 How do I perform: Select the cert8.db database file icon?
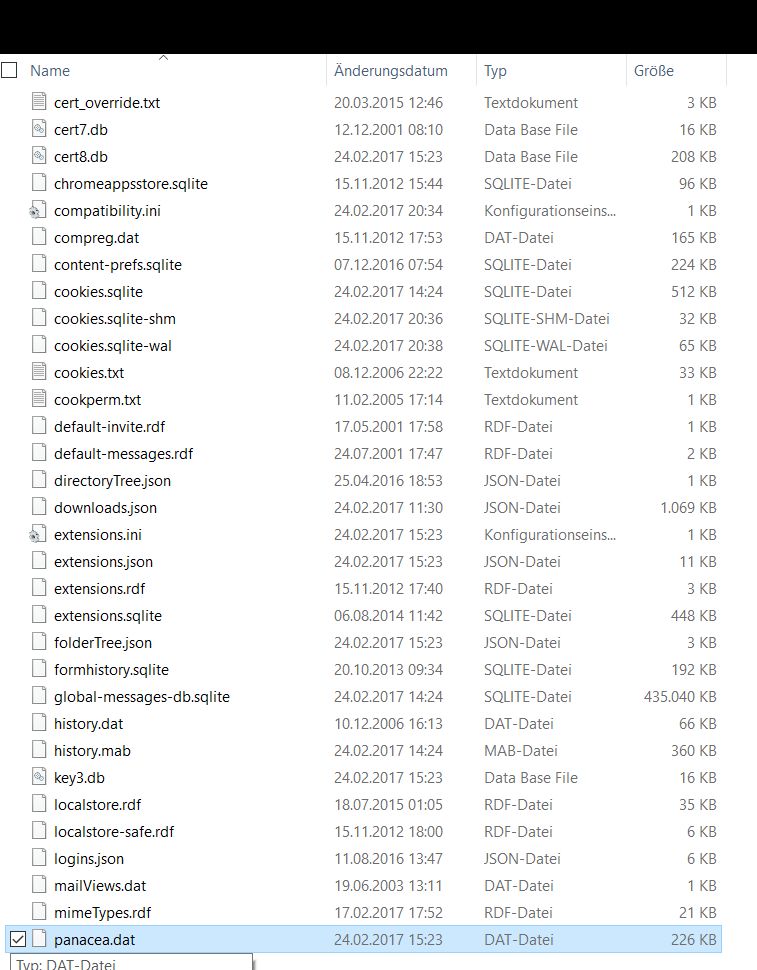pos(39,156)
